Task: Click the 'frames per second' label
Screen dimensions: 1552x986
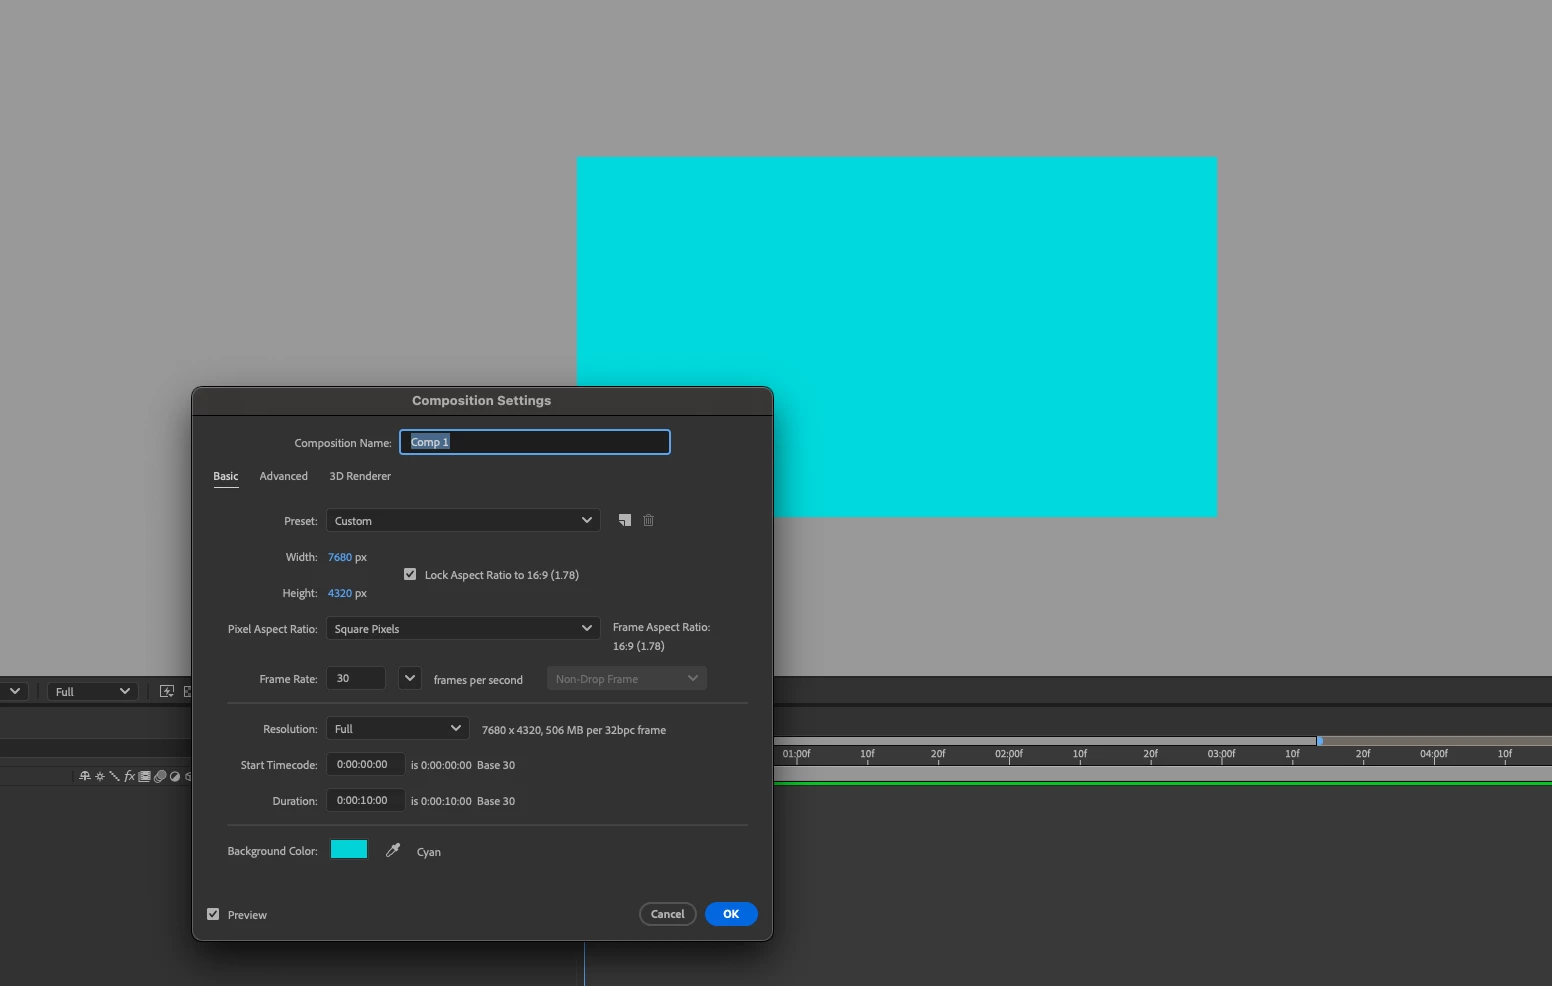Action: pyautogui.click(x=478, y=680)
